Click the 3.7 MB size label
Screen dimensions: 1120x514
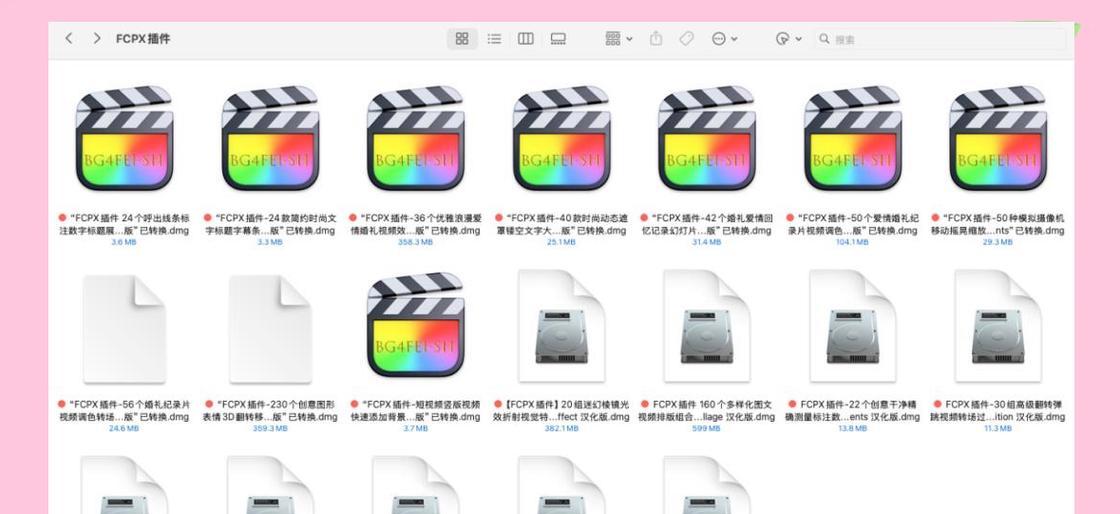pyautogui.click(x=415, y=428)
